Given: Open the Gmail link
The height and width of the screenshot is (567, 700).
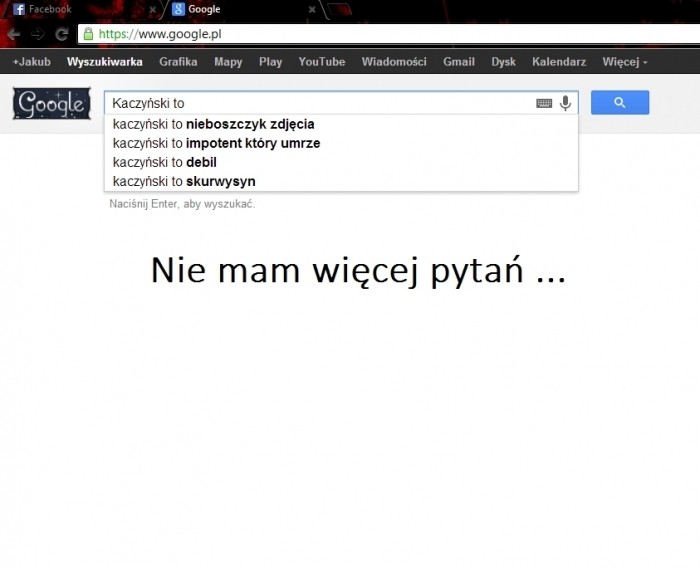Looking at the screenshot, I should (459, 62).
